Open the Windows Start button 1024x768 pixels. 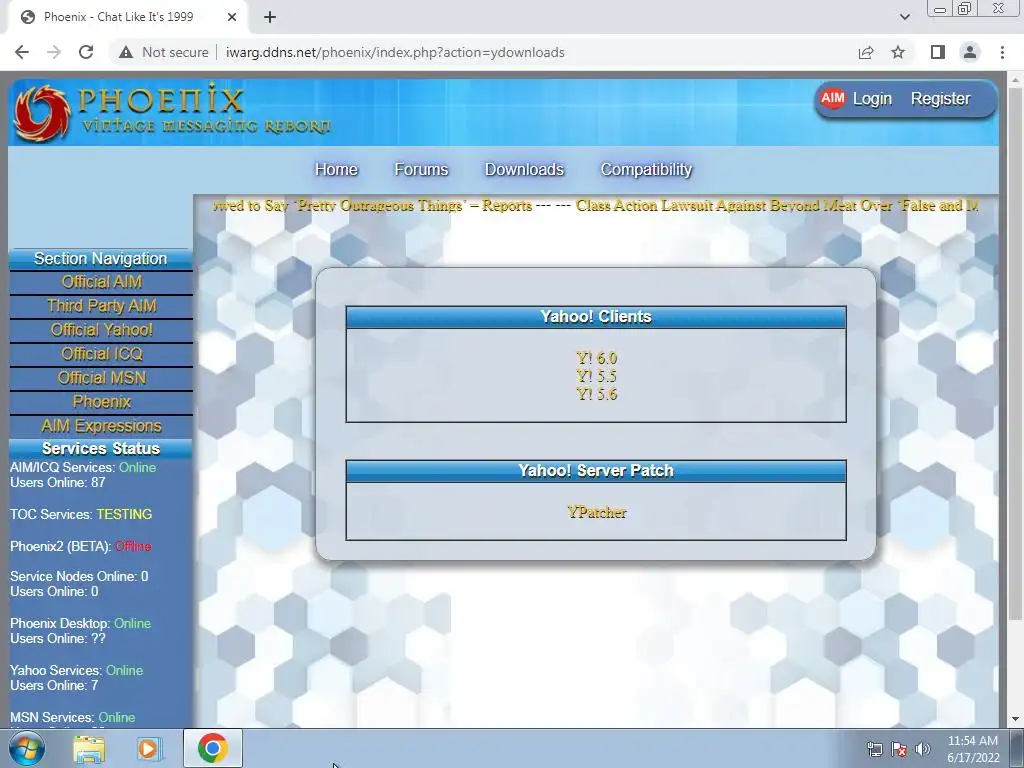[x=26, y=748]
